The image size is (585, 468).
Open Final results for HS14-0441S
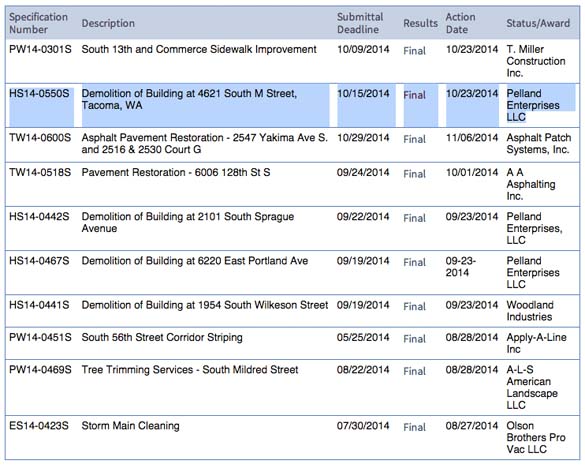click(414, 306)
